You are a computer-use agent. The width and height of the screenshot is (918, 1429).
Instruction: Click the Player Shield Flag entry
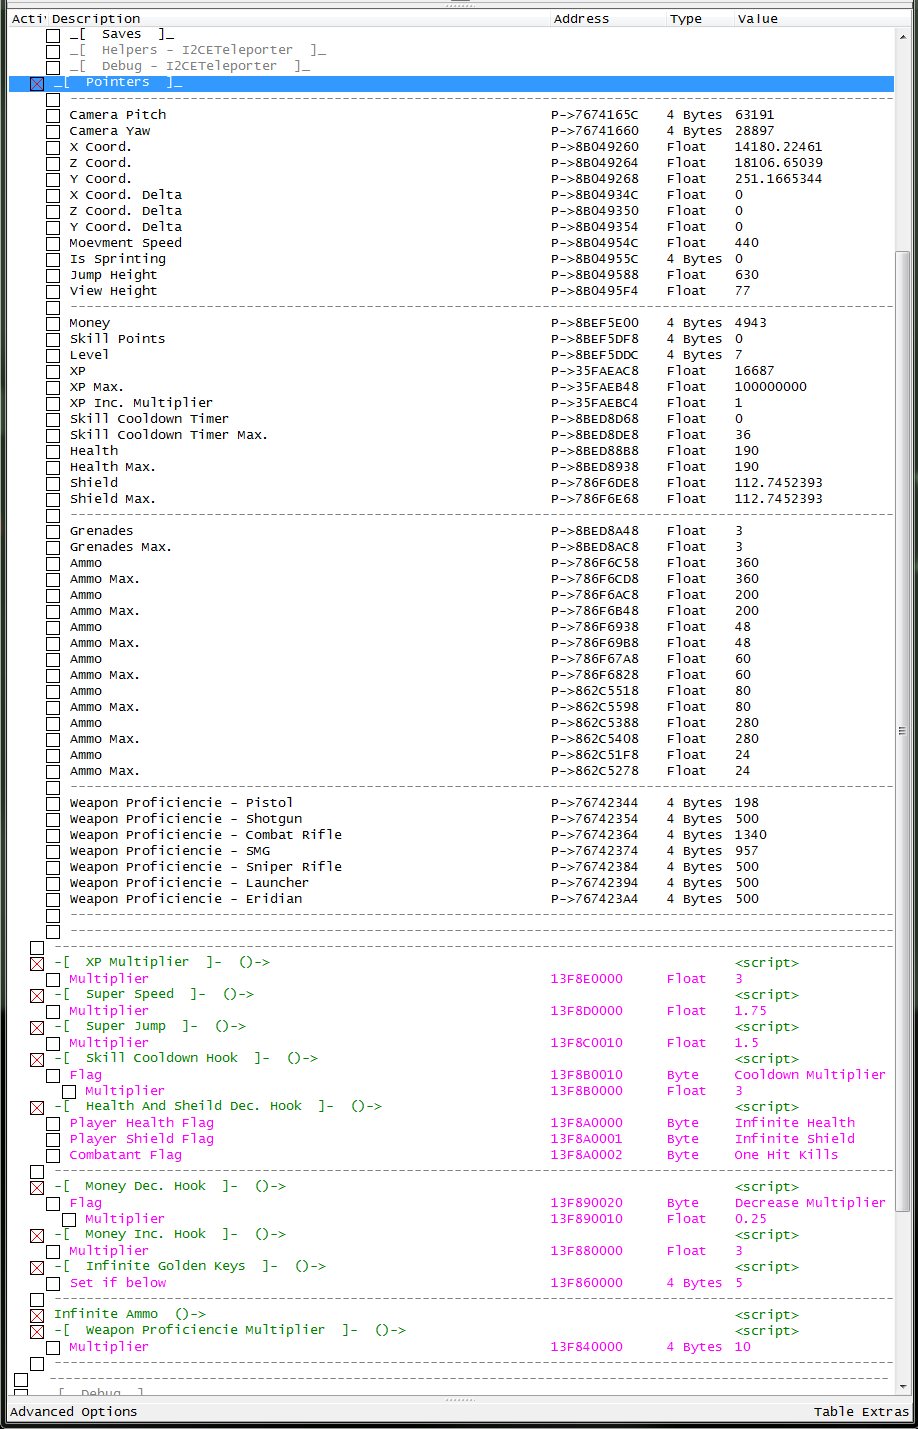pyautogui.click(x=142, y=1139)
